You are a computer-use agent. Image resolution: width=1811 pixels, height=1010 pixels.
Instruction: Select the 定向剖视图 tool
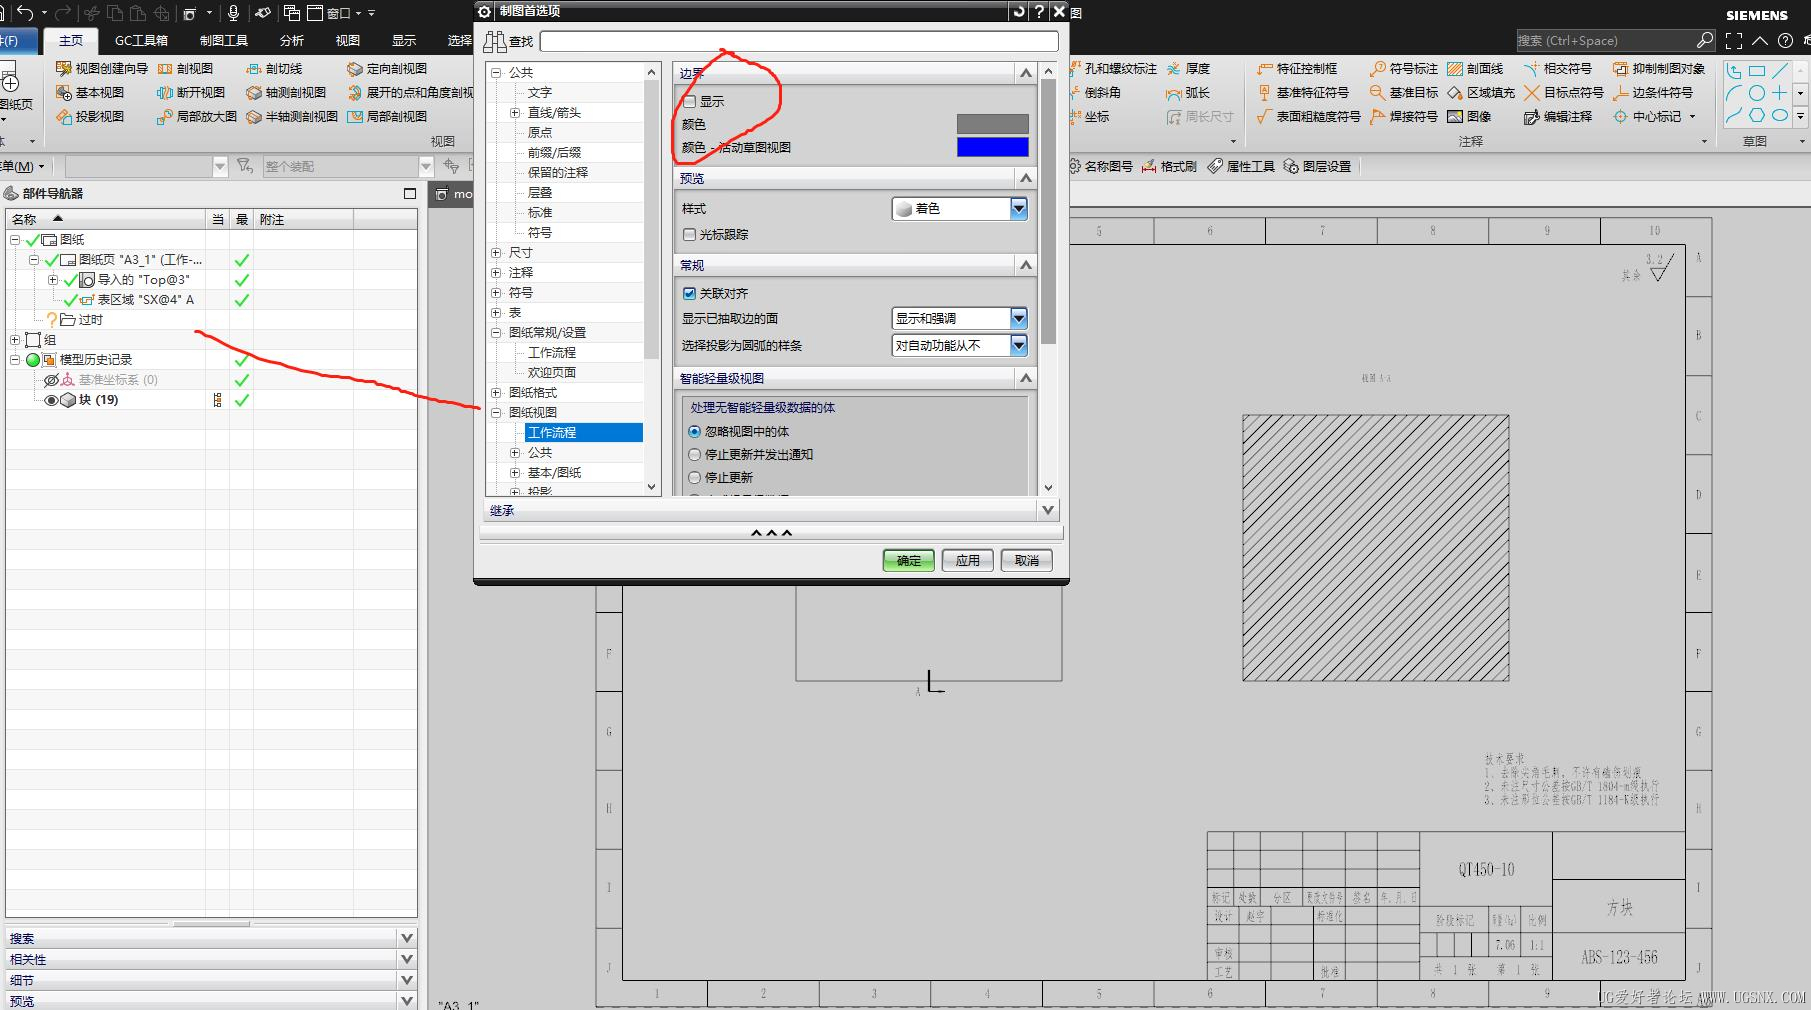[387, 68]
